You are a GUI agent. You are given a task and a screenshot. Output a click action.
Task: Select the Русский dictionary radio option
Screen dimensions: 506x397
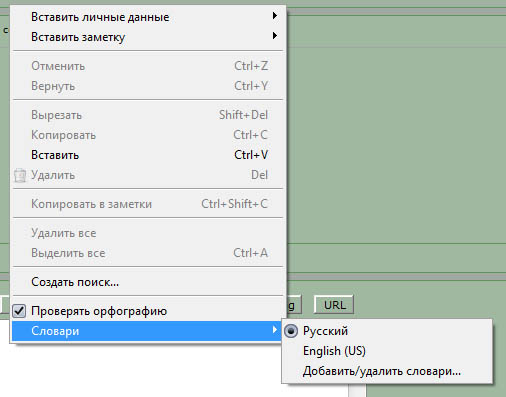[x=291, y=331]
